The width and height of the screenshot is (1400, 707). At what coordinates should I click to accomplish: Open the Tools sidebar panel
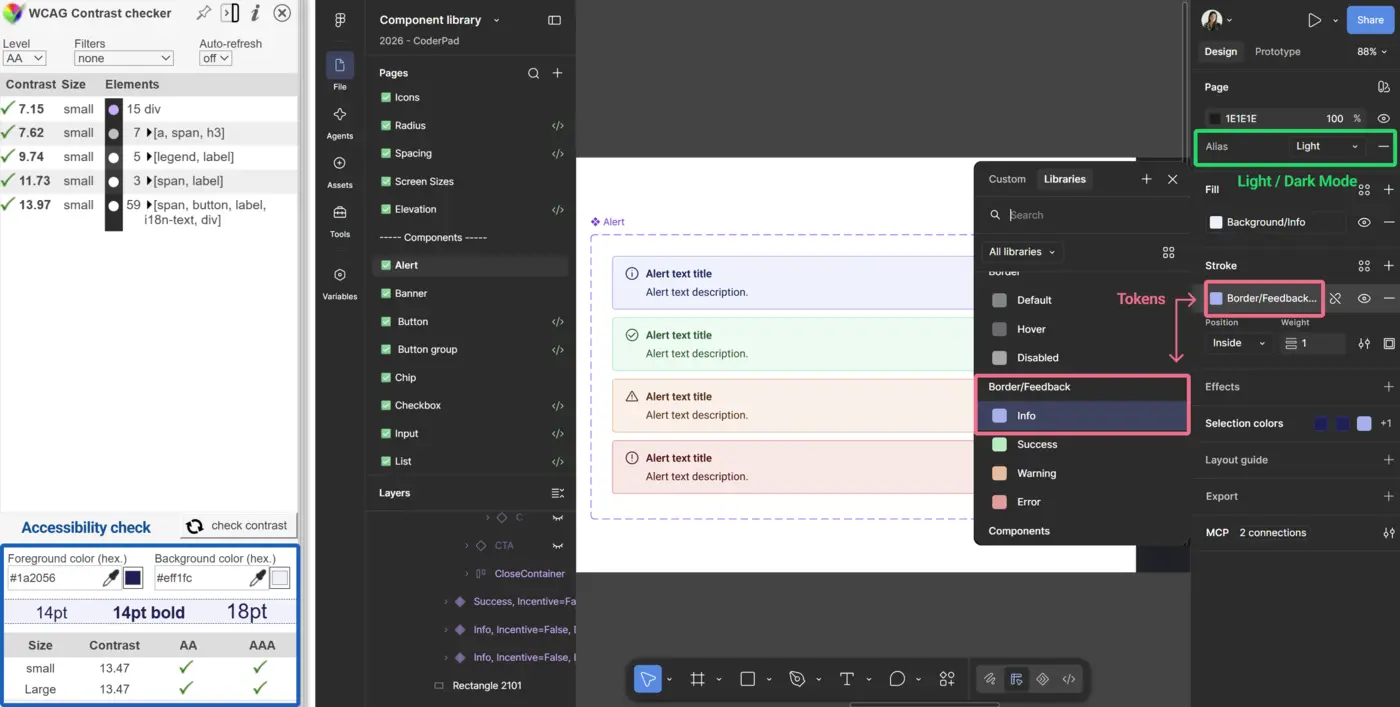(x=340, y=220)
